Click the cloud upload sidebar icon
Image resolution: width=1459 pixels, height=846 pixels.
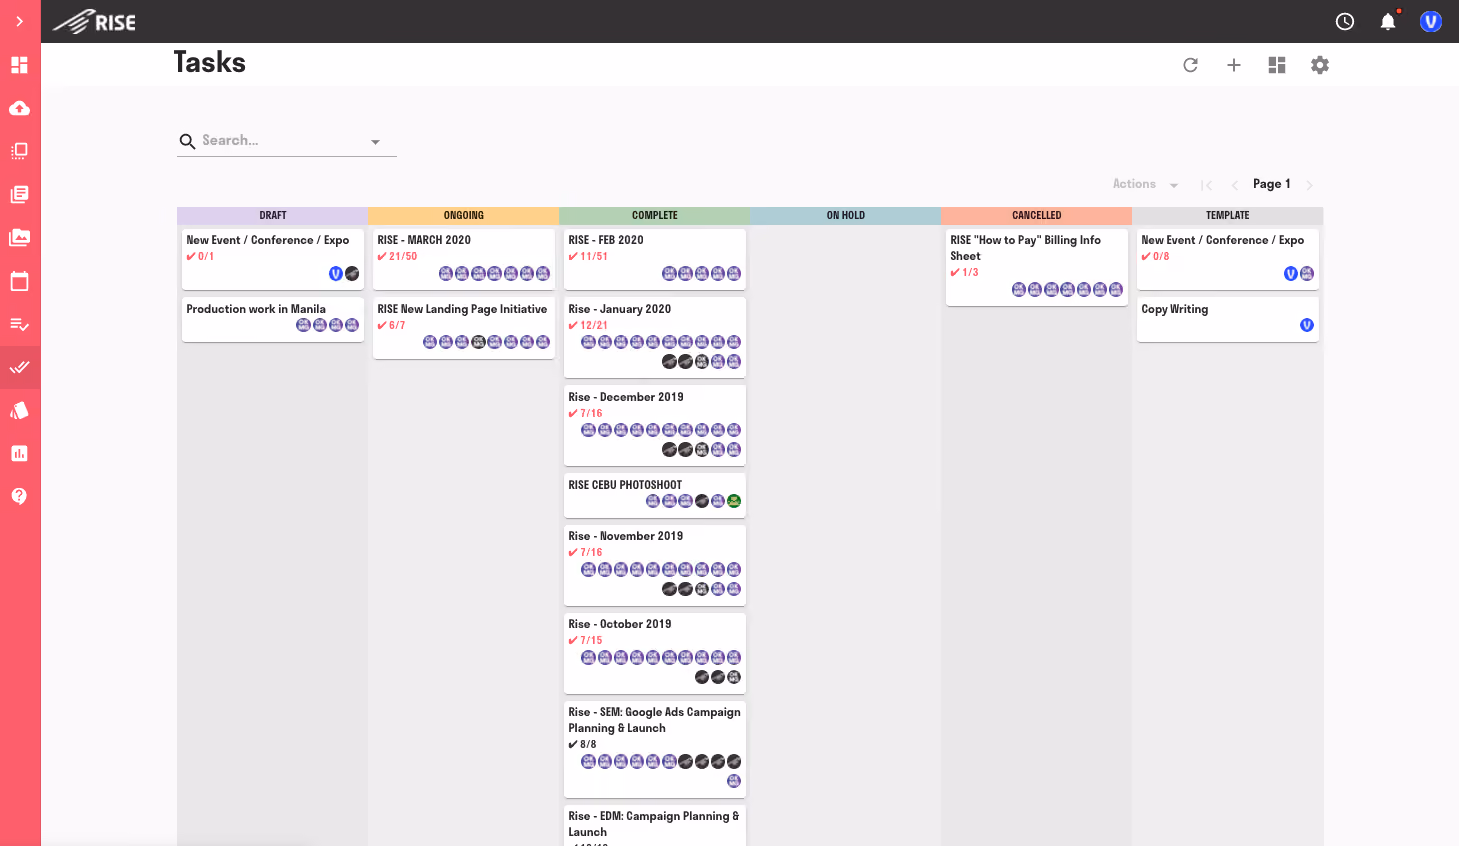(x=19, y=108)
